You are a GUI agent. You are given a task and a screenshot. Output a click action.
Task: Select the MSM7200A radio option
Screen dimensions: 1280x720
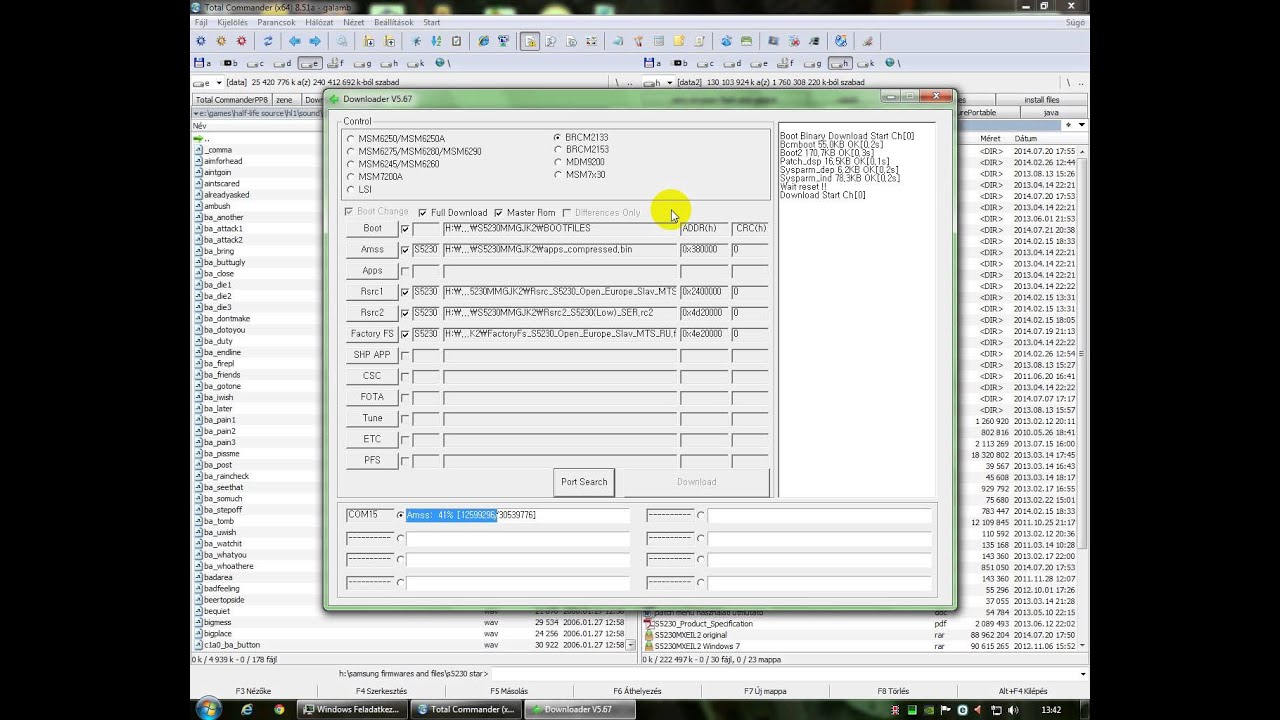pos(374,177)
